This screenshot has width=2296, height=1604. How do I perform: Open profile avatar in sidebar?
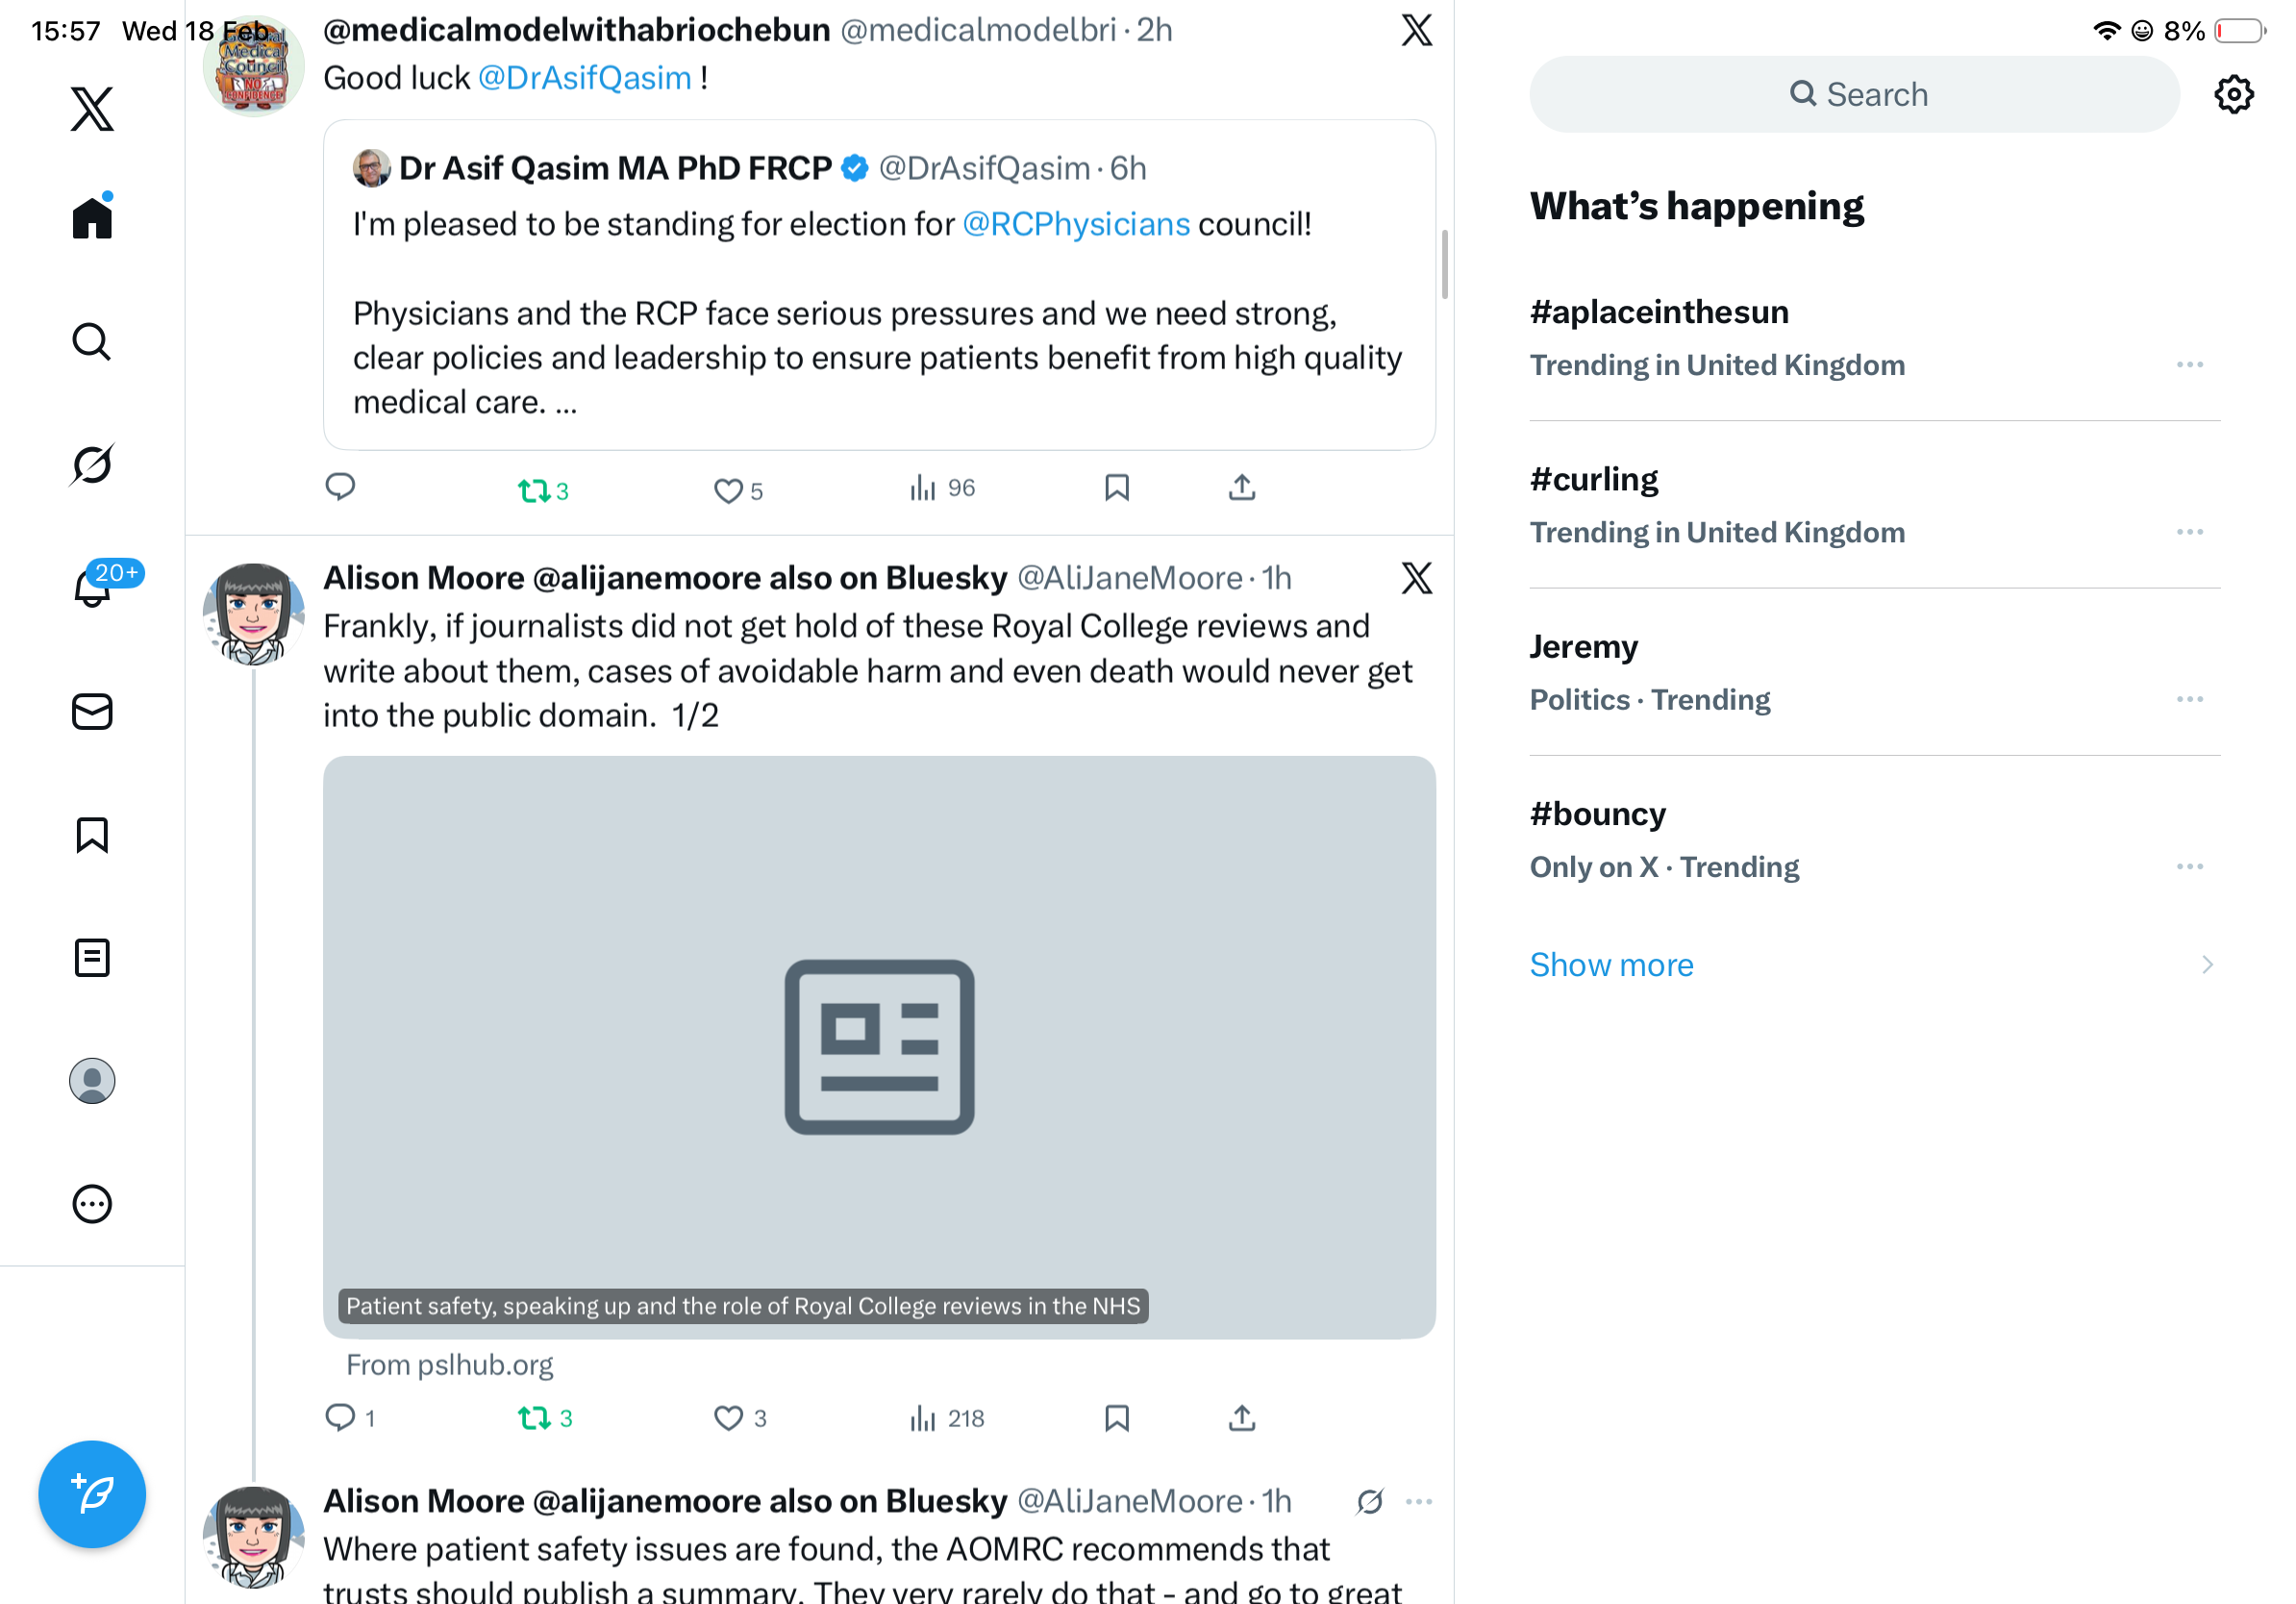(92, 1081)
